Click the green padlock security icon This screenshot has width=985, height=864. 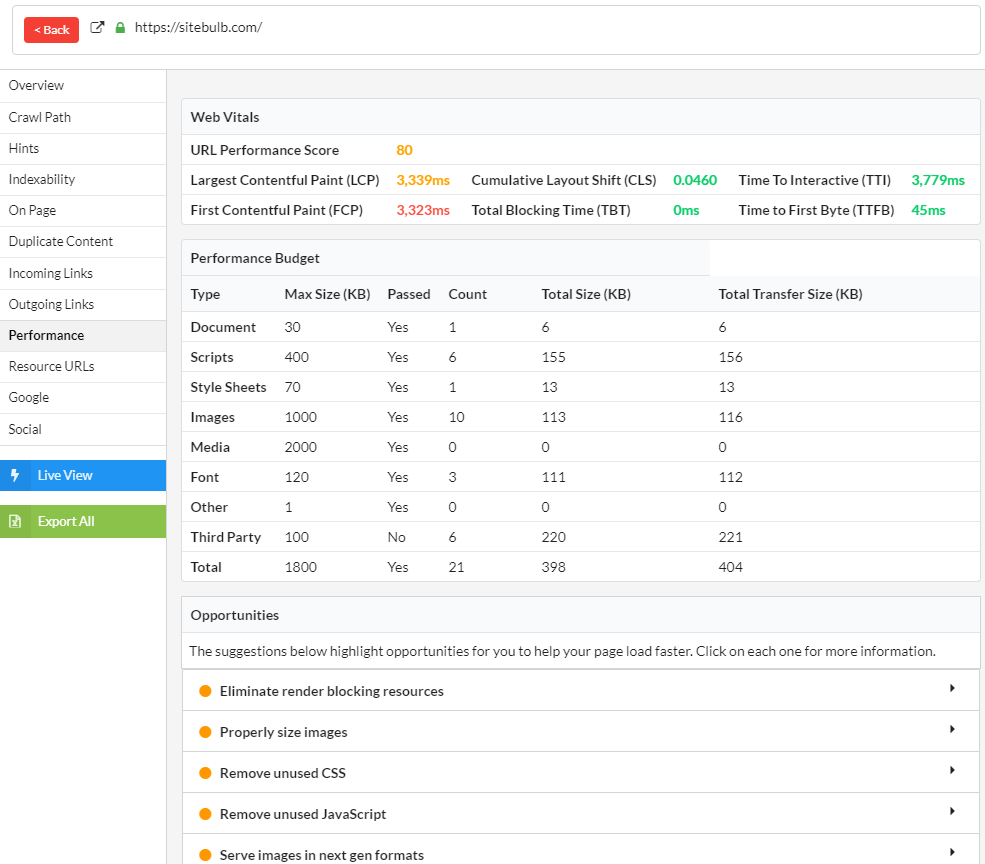120,27
